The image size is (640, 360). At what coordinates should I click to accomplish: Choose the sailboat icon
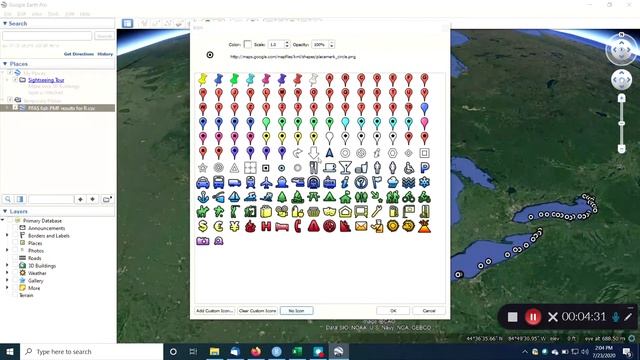tap(234, 197)
